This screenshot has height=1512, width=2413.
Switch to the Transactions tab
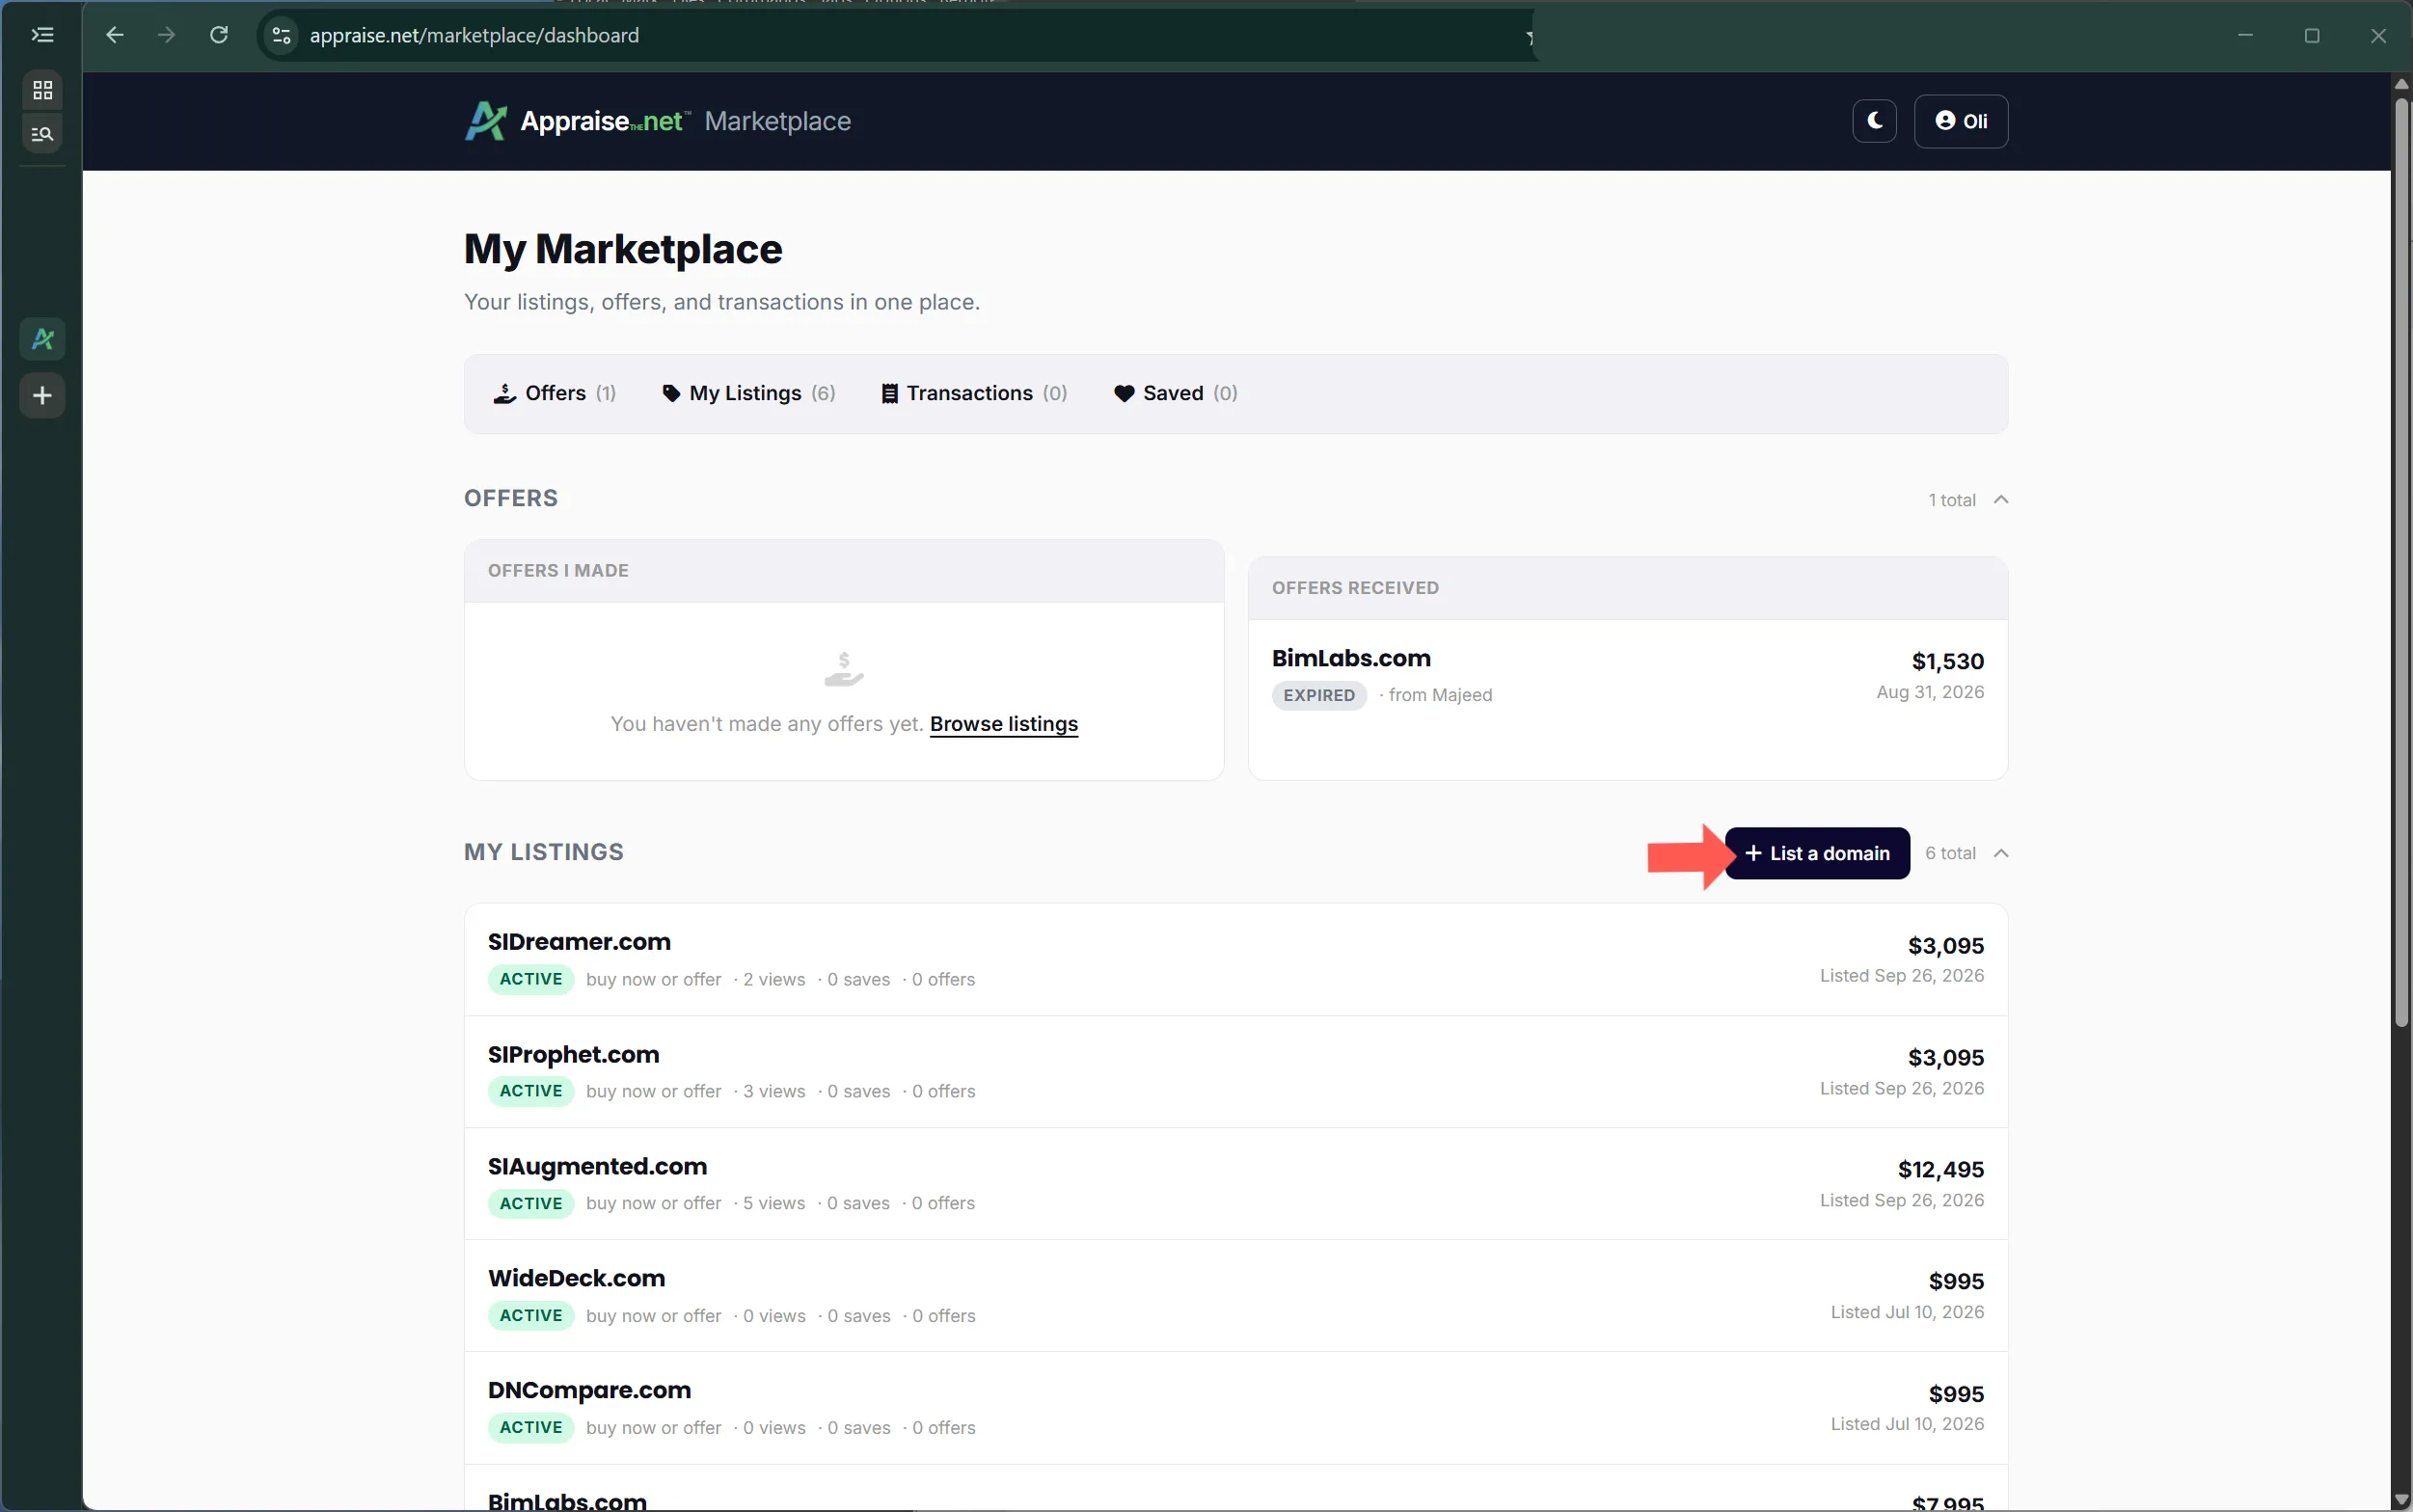974,393
